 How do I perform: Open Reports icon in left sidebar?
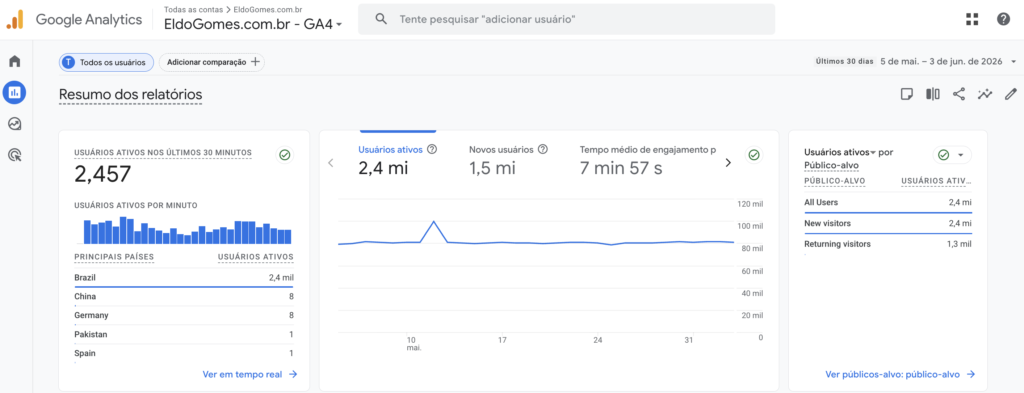tap(14, 92)
